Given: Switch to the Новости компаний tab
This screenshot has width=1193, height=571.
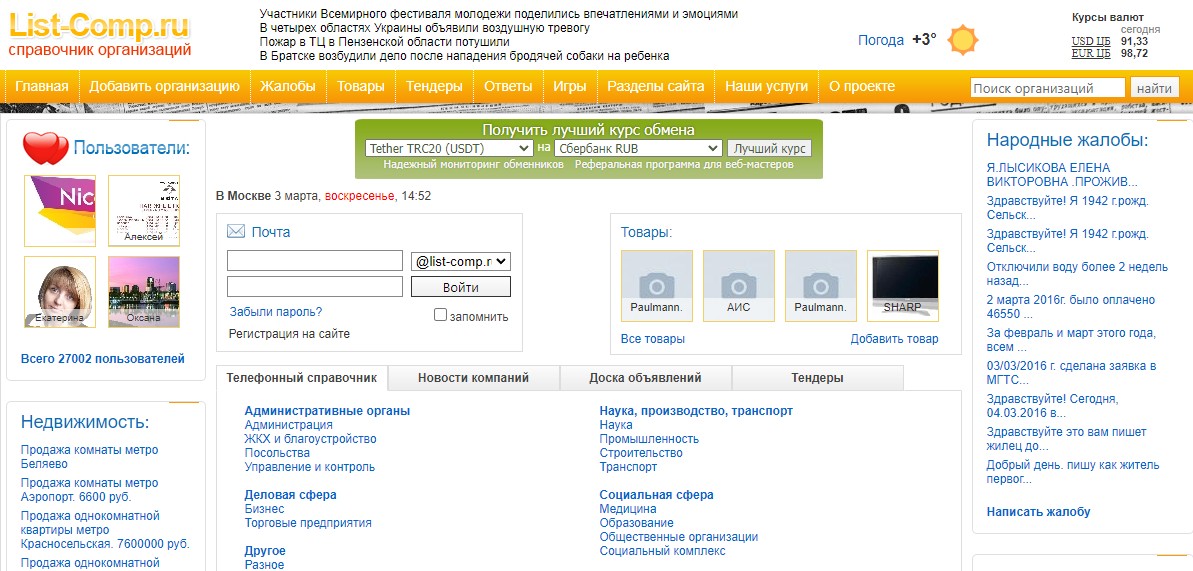Looking at the screenshot, I should (473, 378).
